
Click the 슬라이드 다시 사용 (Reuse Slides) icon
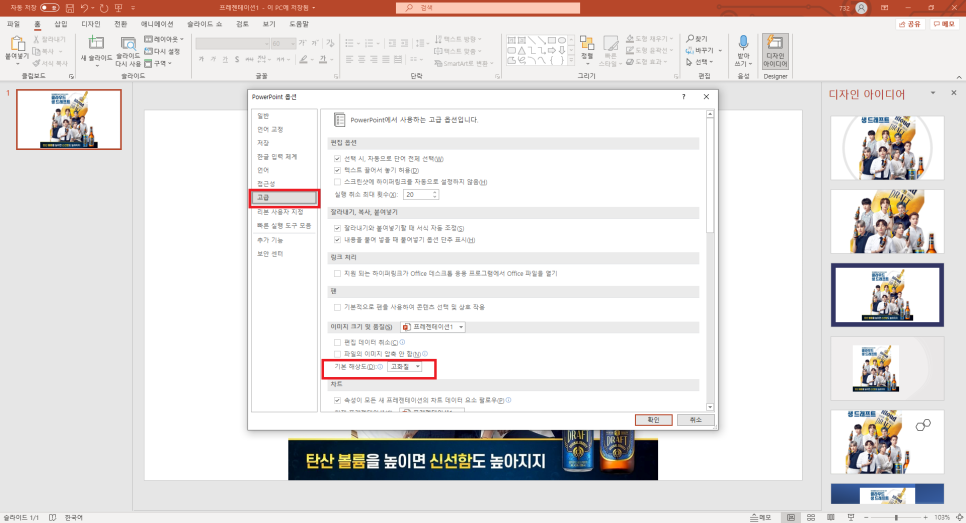[128, 44]
